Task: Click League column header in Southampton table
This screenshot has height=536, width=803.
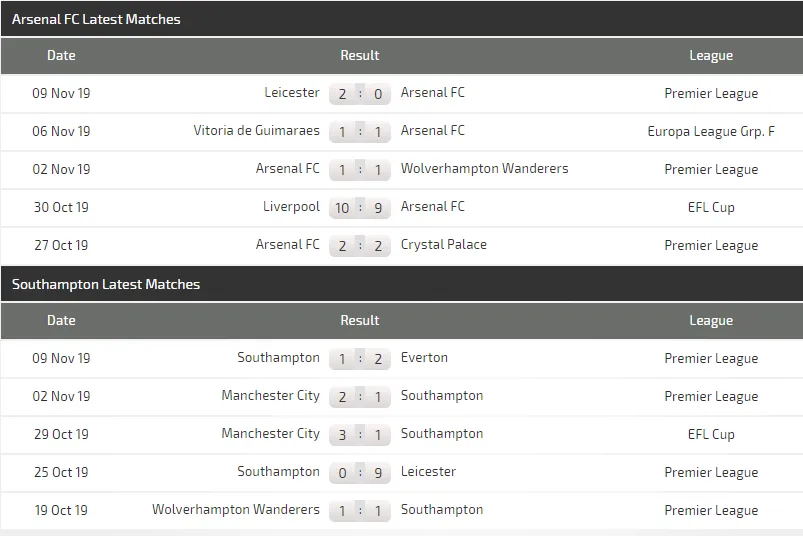Action: click(711, 321)
